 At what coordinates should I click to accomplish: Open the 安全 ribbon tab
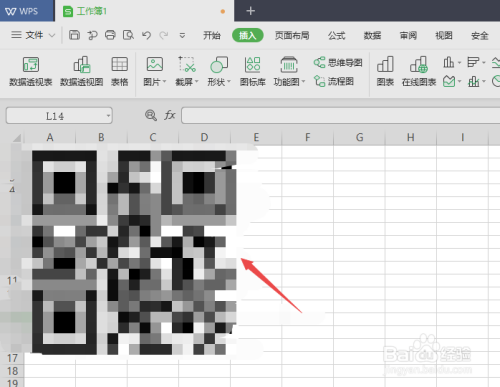(x=480, y=35)
